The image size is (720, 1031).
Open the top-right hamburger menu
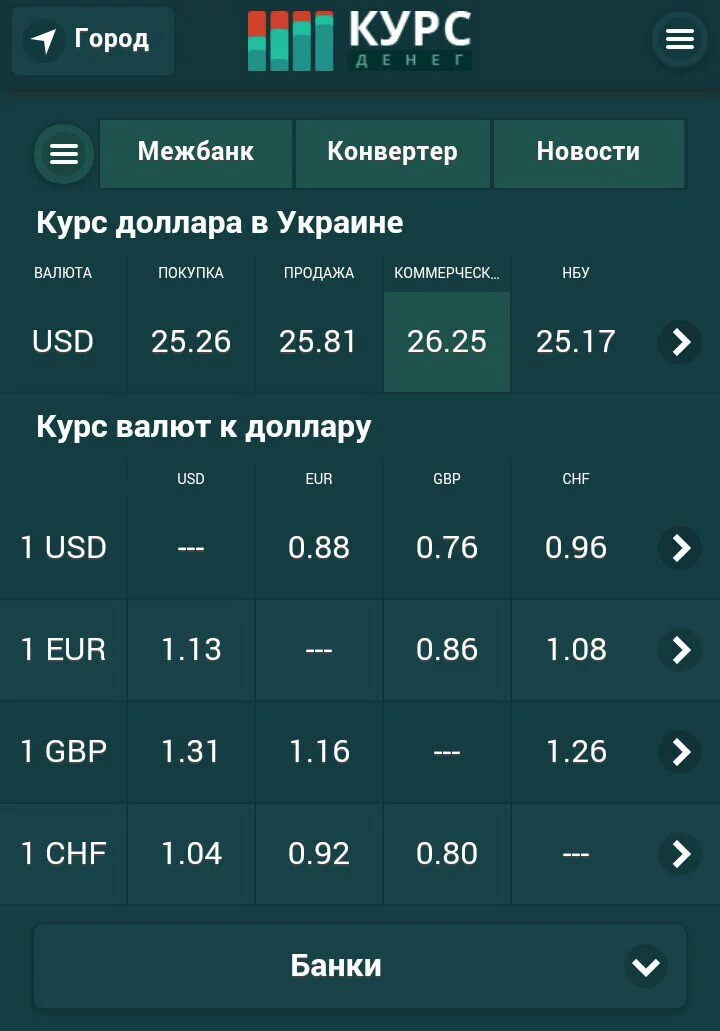[679, 39]
